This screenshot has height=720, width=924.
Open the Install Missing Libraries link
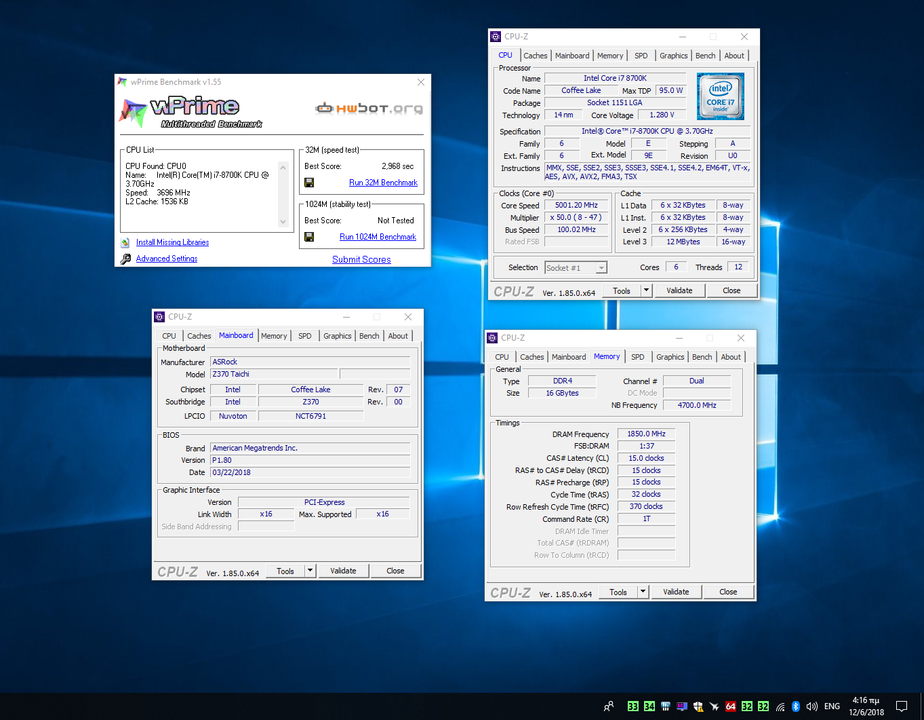point(172,243)
